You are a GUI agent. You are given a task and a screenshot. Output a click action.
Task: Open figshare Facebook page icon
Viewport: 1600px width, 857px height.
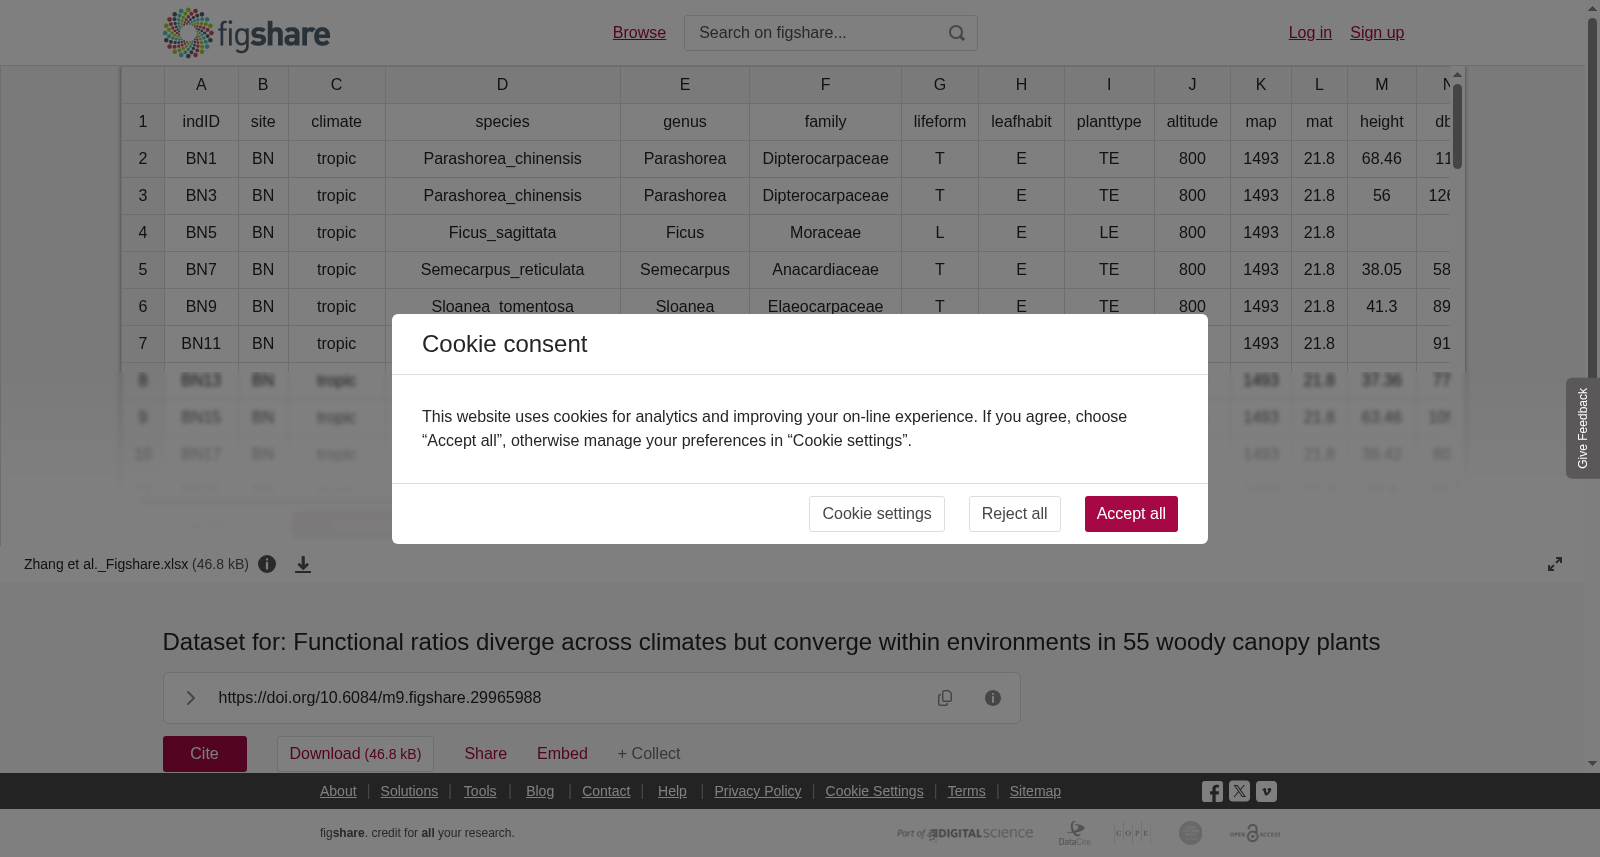click(x=1212, y=792)
